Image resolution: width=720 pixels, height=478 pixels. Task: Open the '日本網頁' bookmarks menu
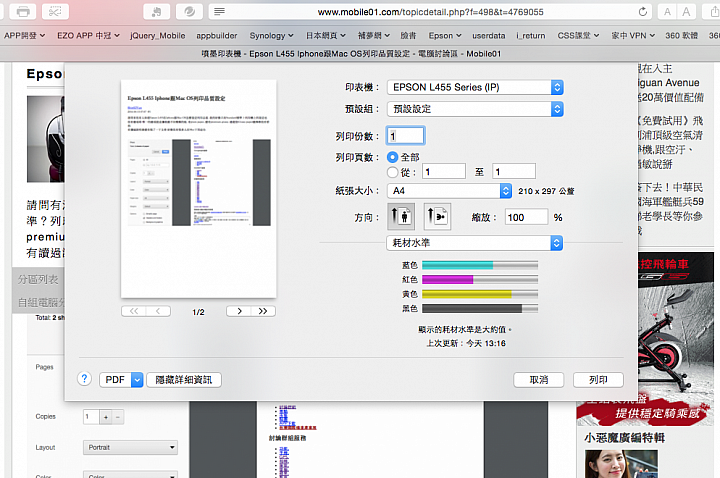tap(326, 35)
